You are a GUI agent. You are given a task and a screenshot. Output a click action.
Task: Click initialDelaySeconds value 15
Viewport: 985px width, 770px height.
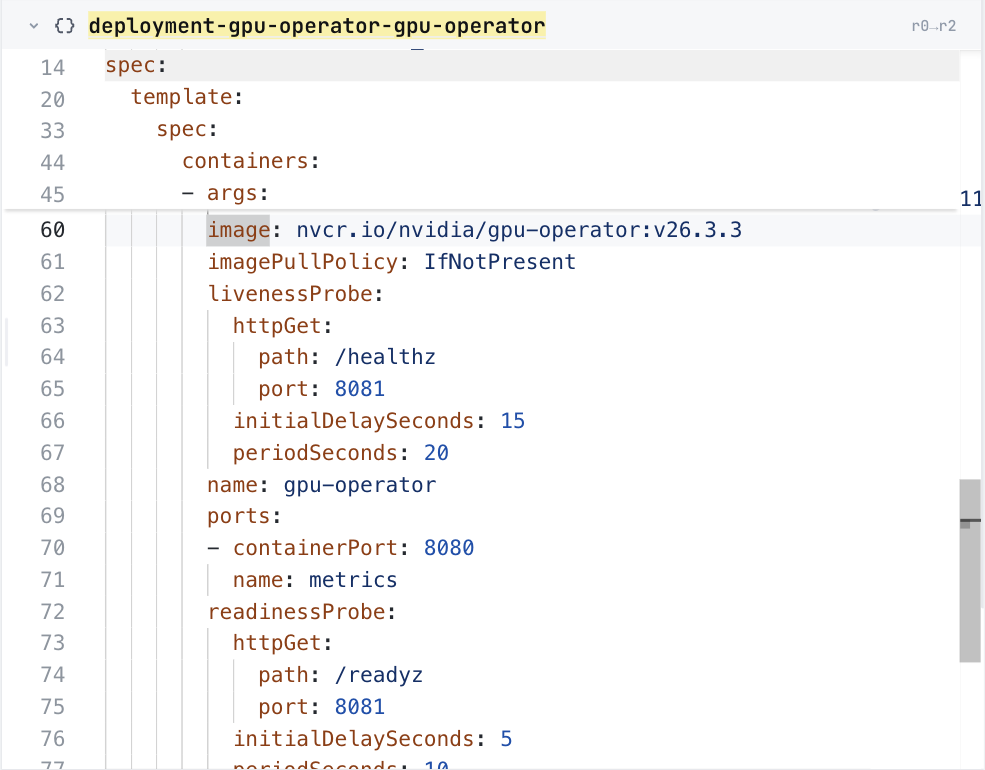pyautogui.click(x=513, y=421)
